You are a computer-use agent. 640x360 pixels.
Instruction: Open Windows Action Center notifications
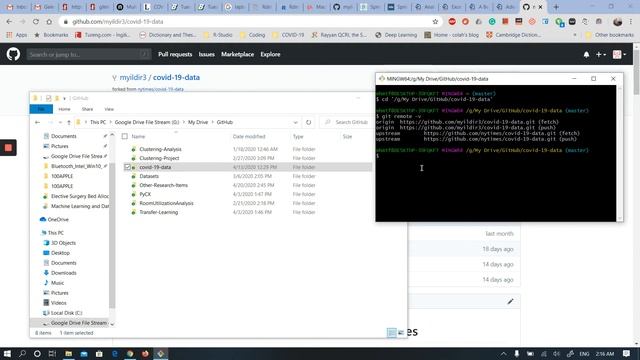pyautogui.click(x=627, y=353)
